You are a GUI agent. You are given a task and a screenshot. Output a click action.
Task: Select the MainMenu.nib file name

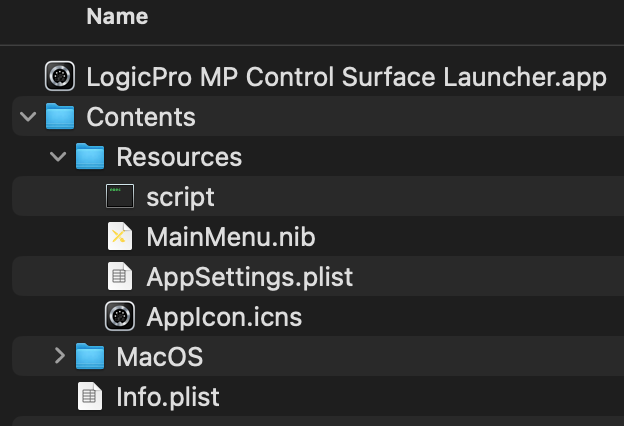tap(231, 237)
